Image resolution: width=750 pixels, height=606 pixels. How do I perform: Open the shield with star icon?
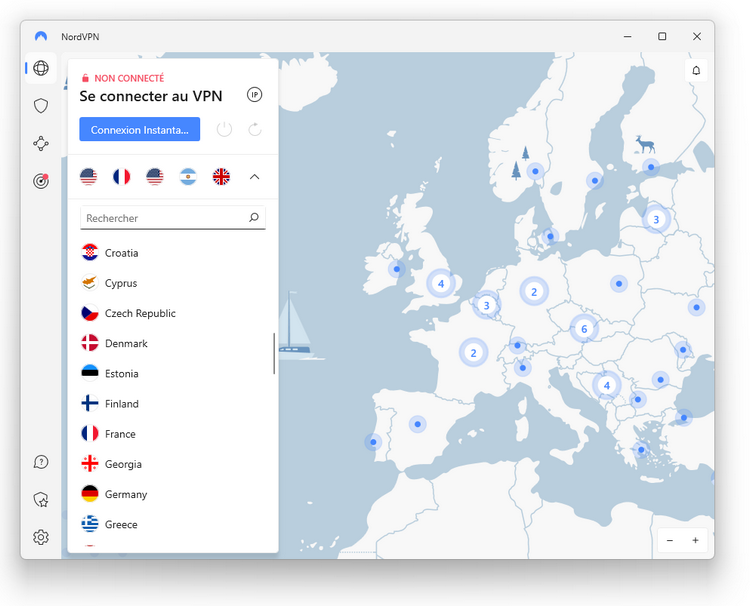pyautogui.click(x=41, y=500)
